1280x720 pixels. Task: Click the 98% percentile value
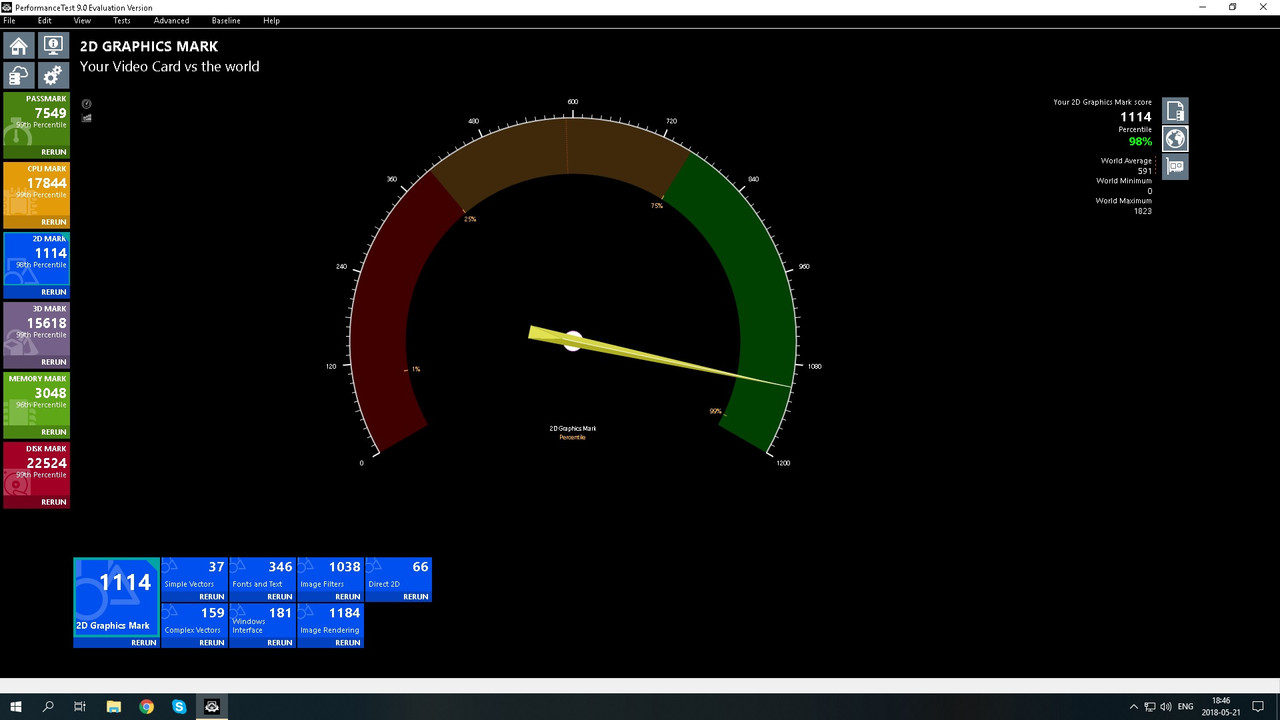[x=1140, y=142]
